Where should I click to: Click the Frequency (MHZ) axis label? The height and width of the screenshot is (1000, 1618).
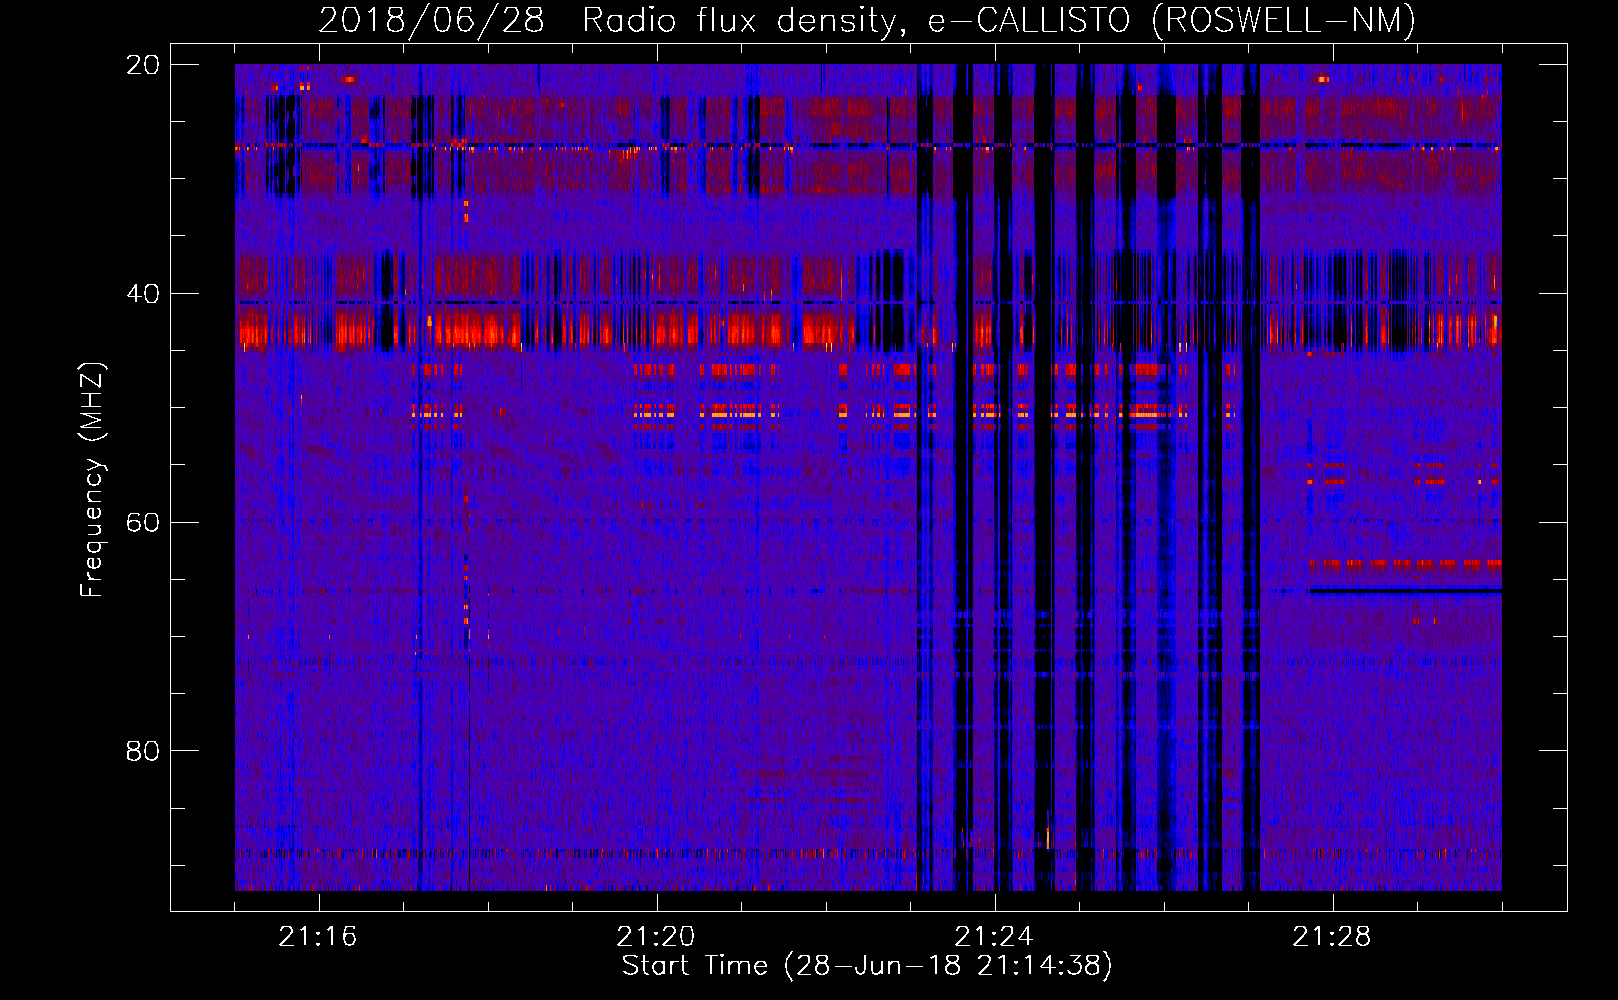tap(92, 480)
